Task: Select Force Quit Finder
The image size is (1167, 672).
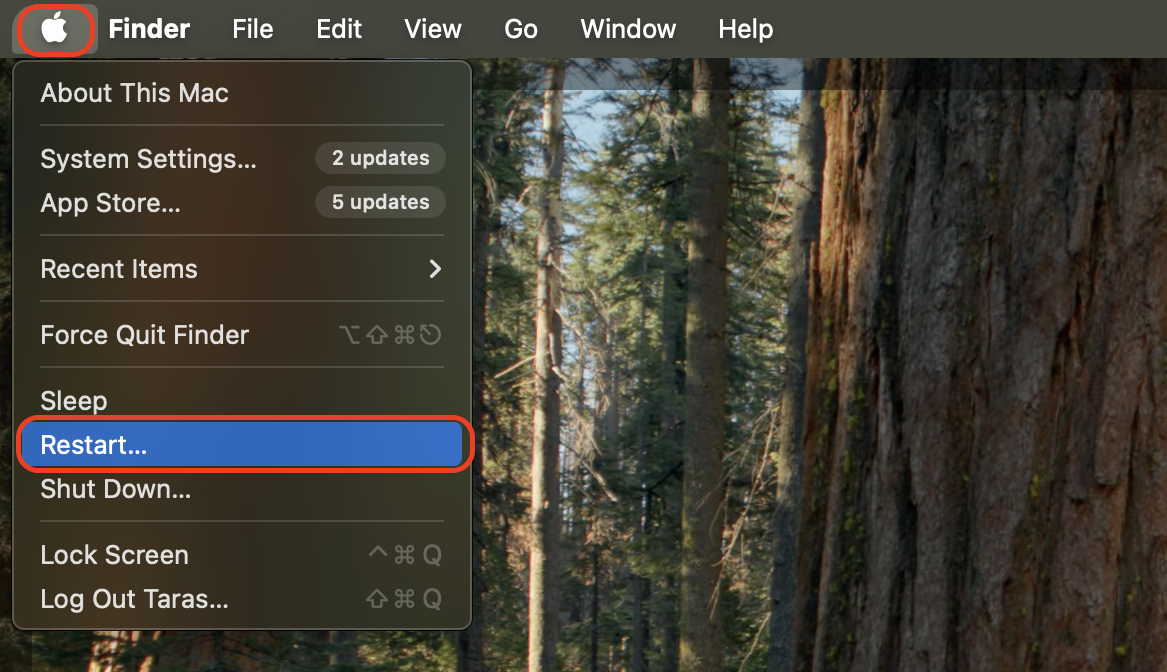Action: (x=144, y=335)
